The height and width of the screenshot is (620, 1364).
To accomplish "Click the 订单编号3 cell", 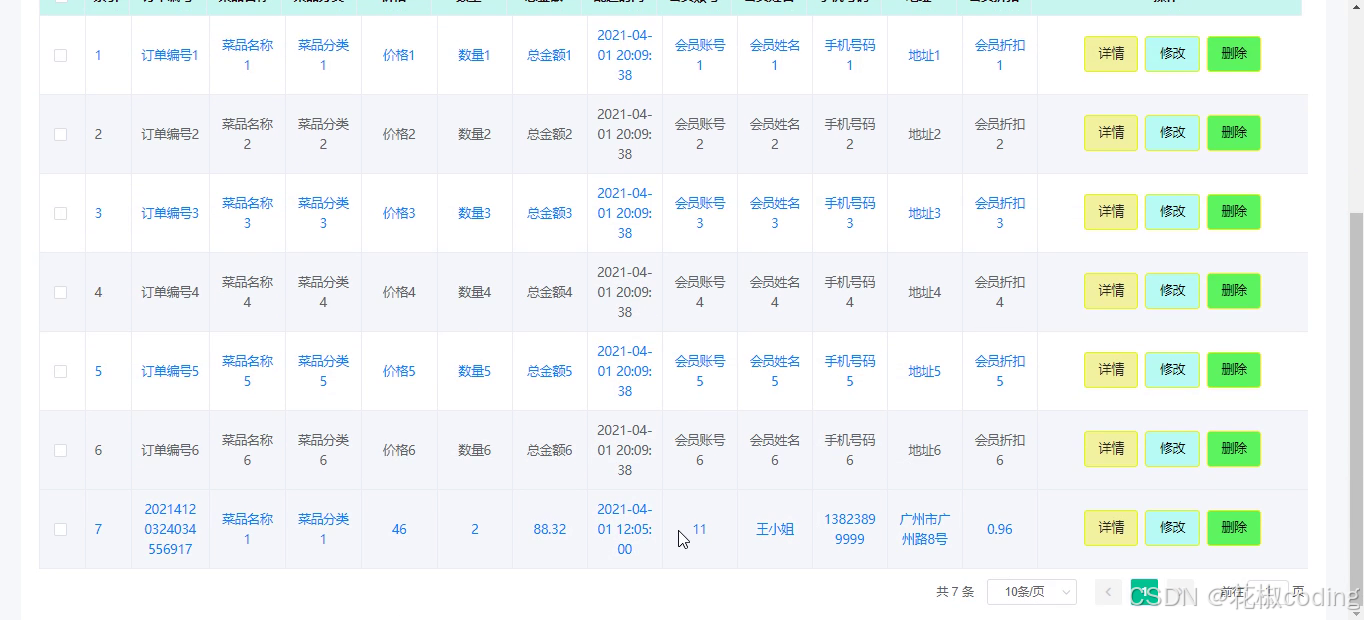I will tap(170, 213).
